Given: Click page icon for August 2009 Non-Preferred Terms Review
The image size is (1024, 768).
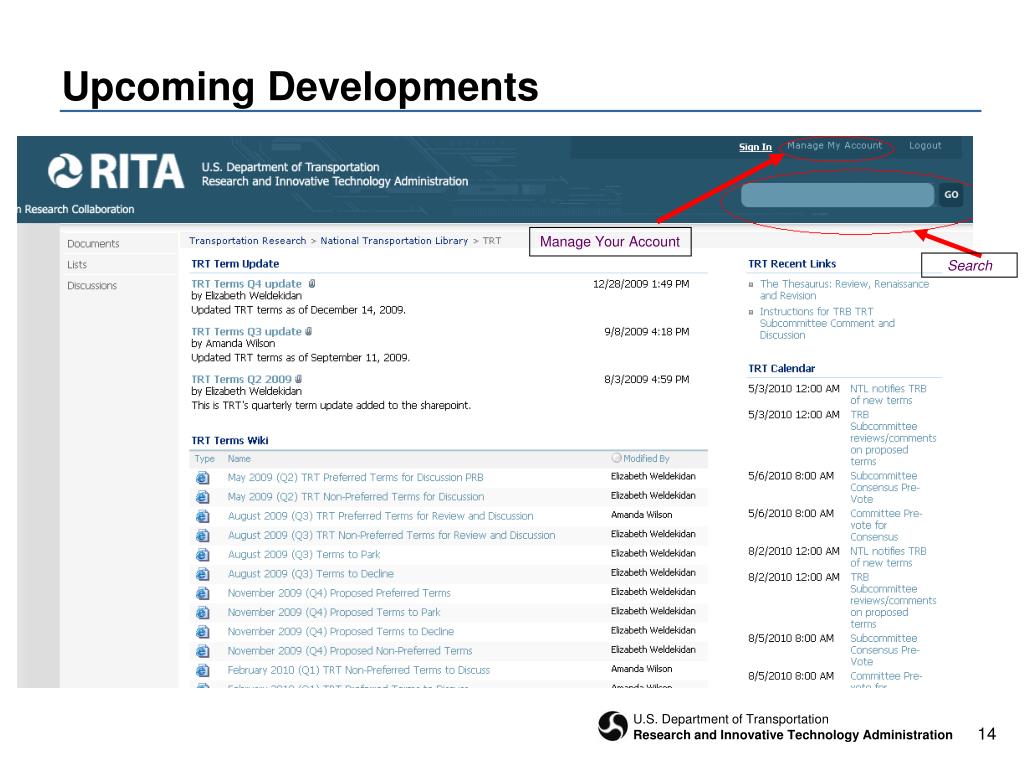Looking at the screenshot, I should tap(203, 536).
